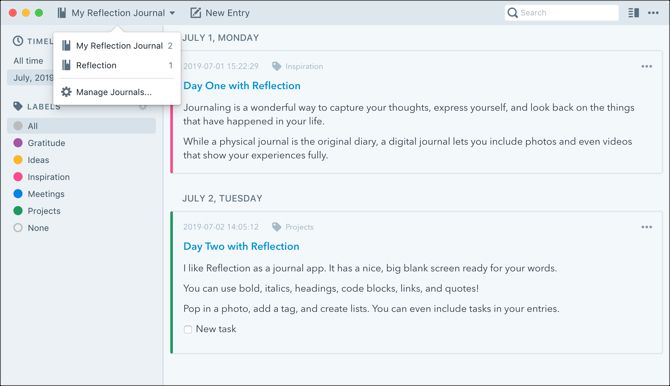Filter by Meetings label
The height and width of the screenshot is (386, 670).
tap(46, 194)
